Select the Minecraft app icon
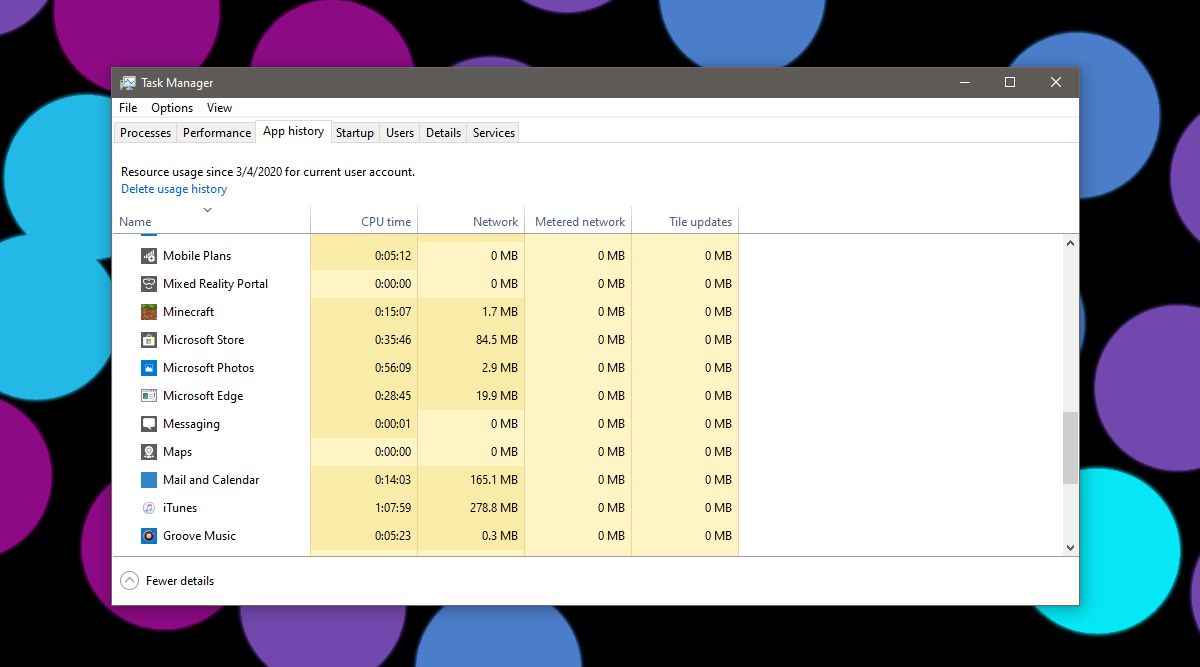1200x667 pixels. tap(148, 311)
